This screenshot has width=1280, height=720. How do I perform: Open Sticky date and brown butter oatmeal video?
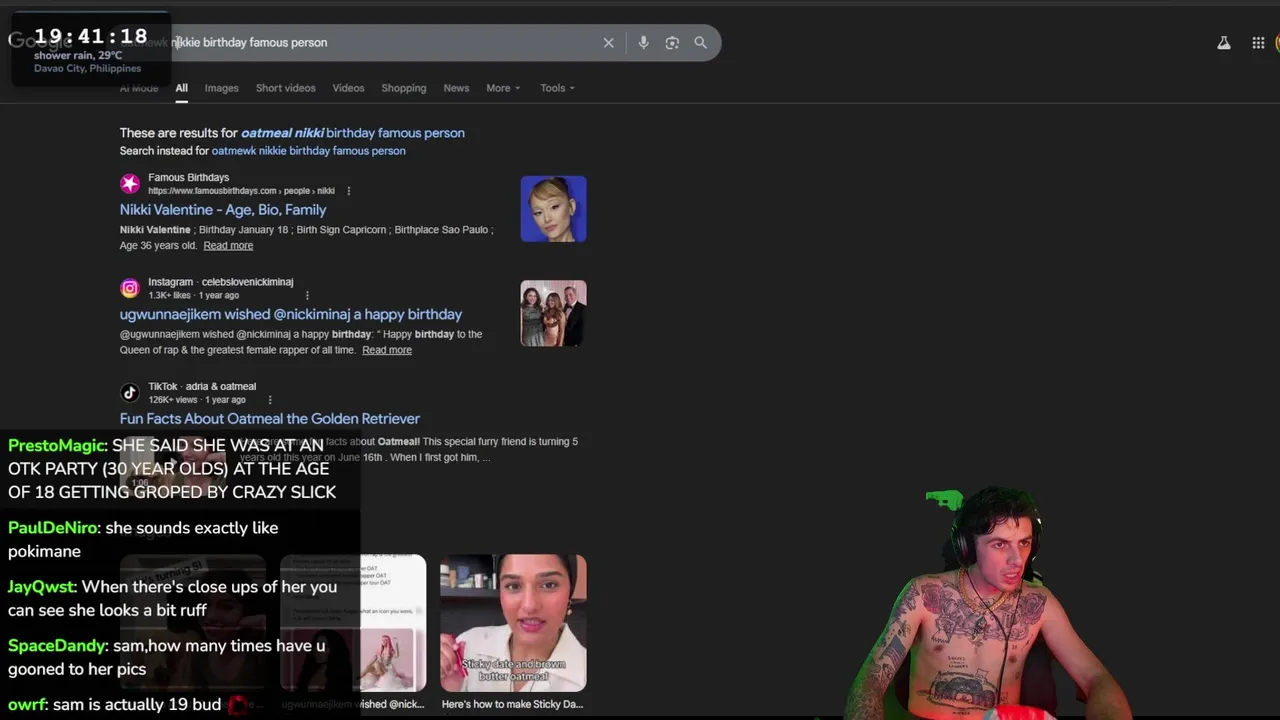pos(513,623)
